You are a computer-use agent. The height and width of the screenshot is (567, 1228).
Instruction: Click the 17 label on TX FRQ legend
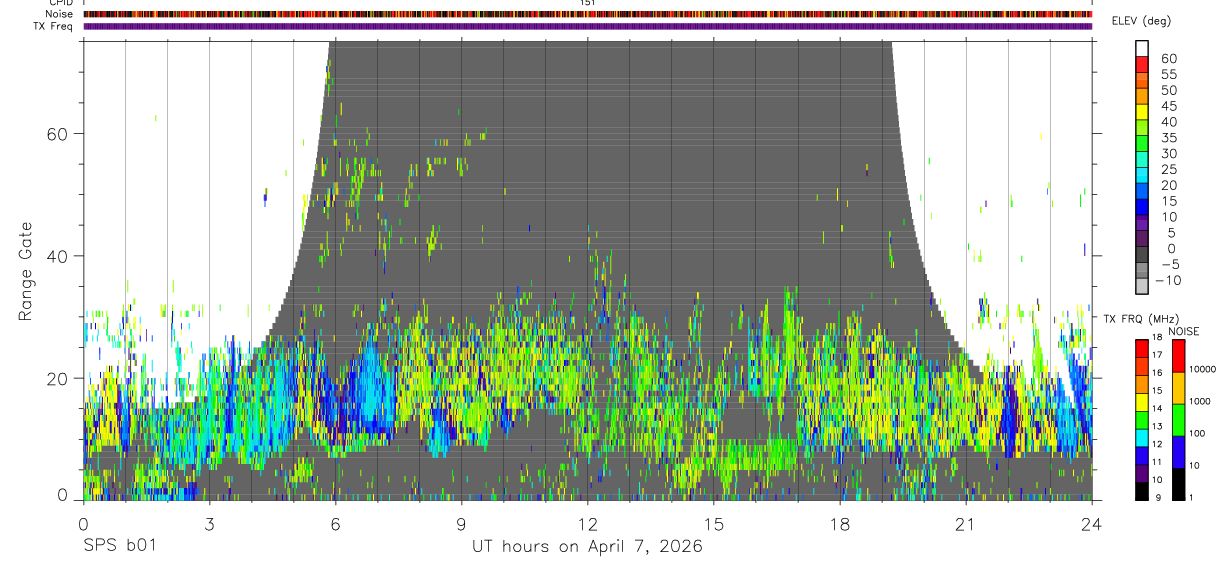click(1157, 356)
